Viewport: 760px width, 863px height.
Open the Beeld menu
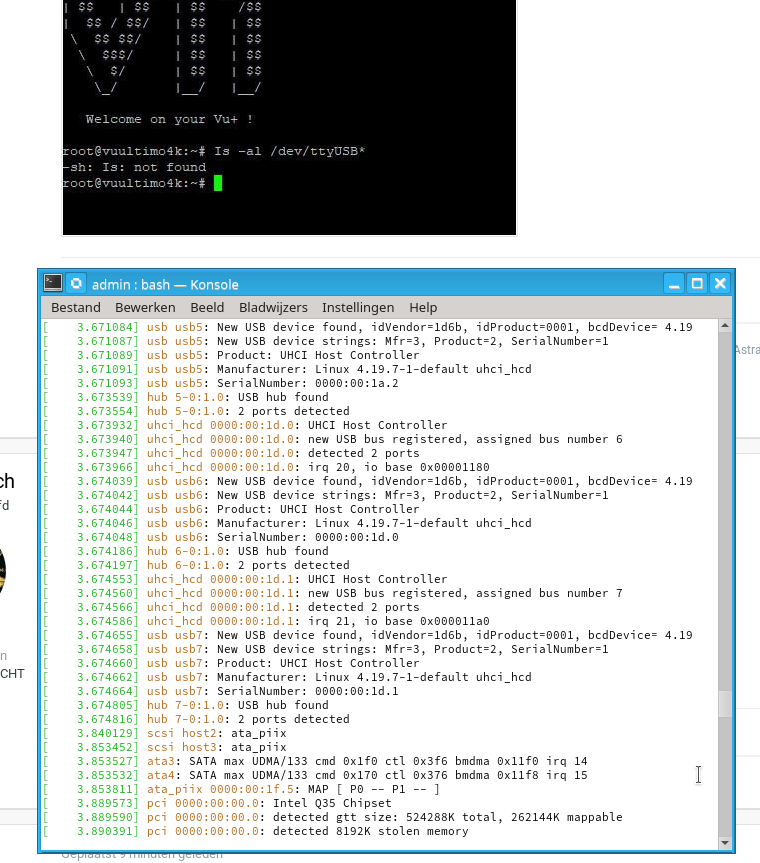(207, 308)
